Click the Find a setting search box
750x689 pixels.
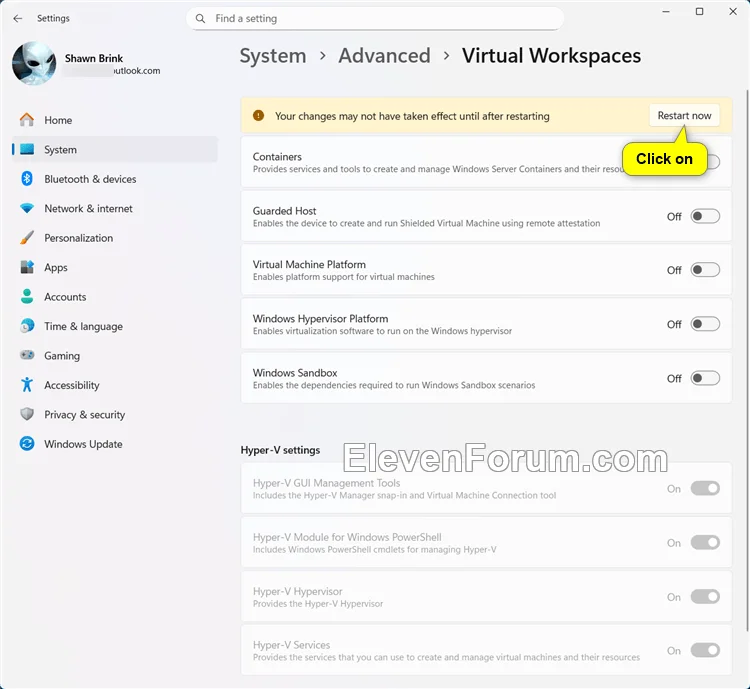375,19
